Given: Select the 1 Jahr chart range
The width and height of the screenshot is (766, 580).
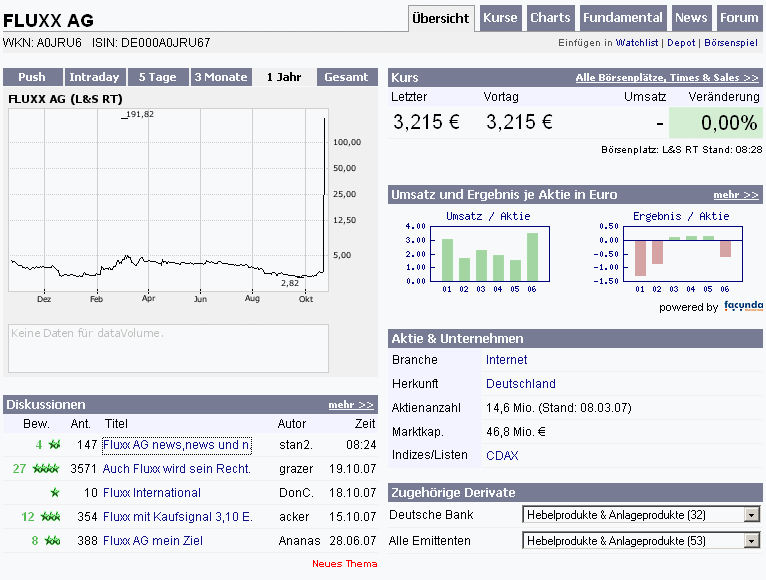Looking at the screenshot, I should click(284, 77).
